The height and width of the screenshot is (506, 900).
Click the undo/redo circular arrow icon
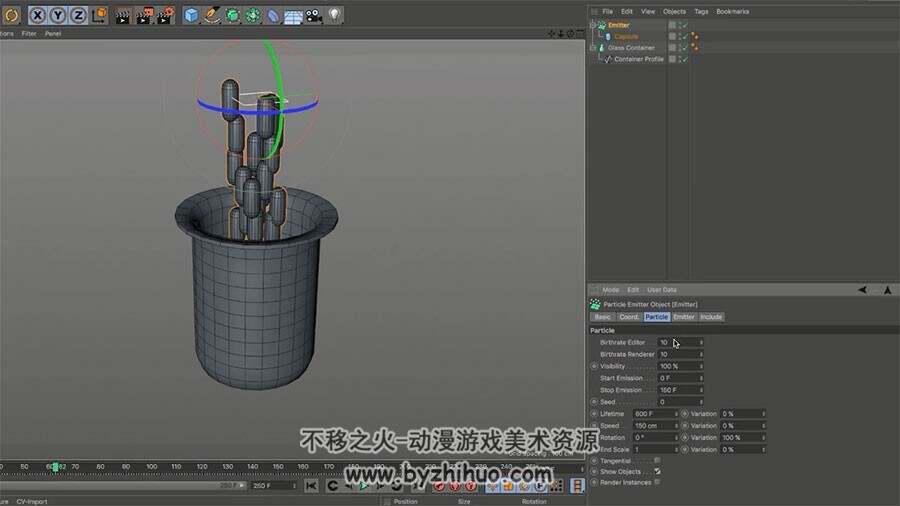coord(11,15)
